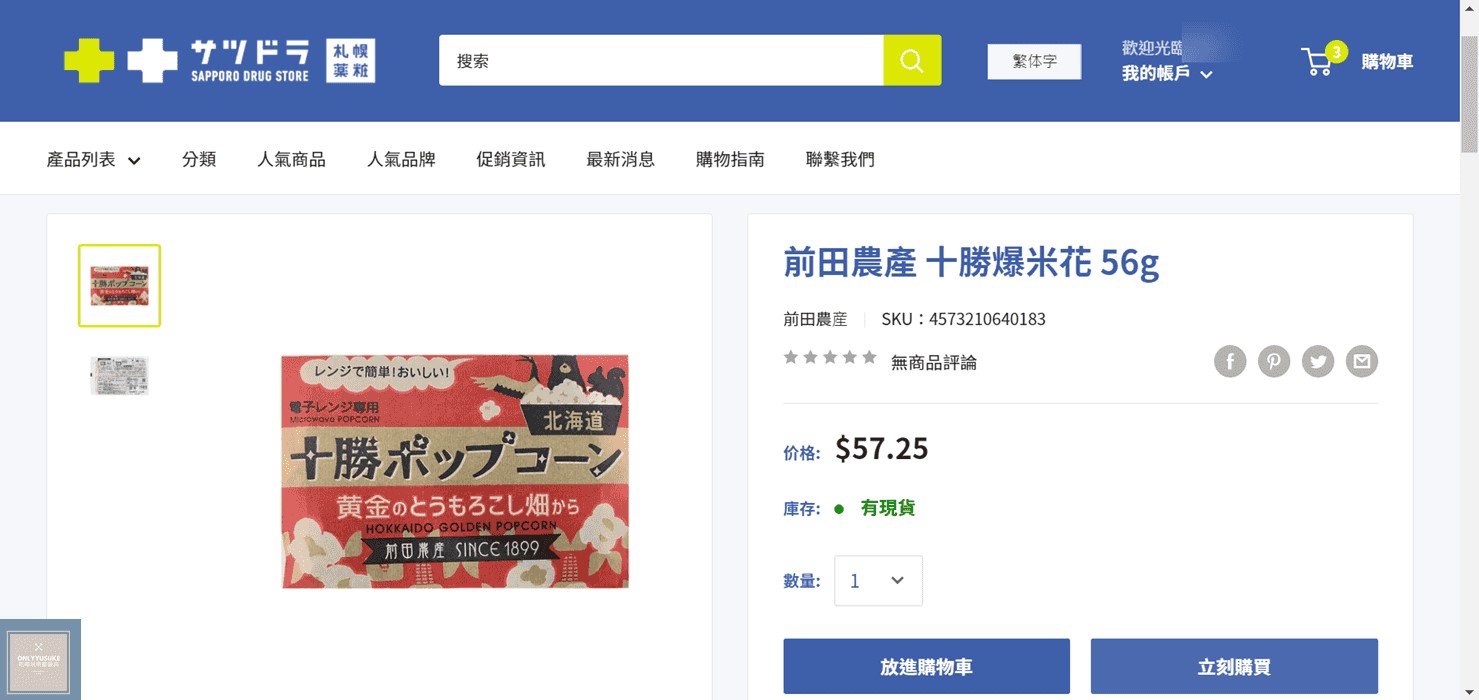Share the product on Pinterest

tap(1273, 361)
